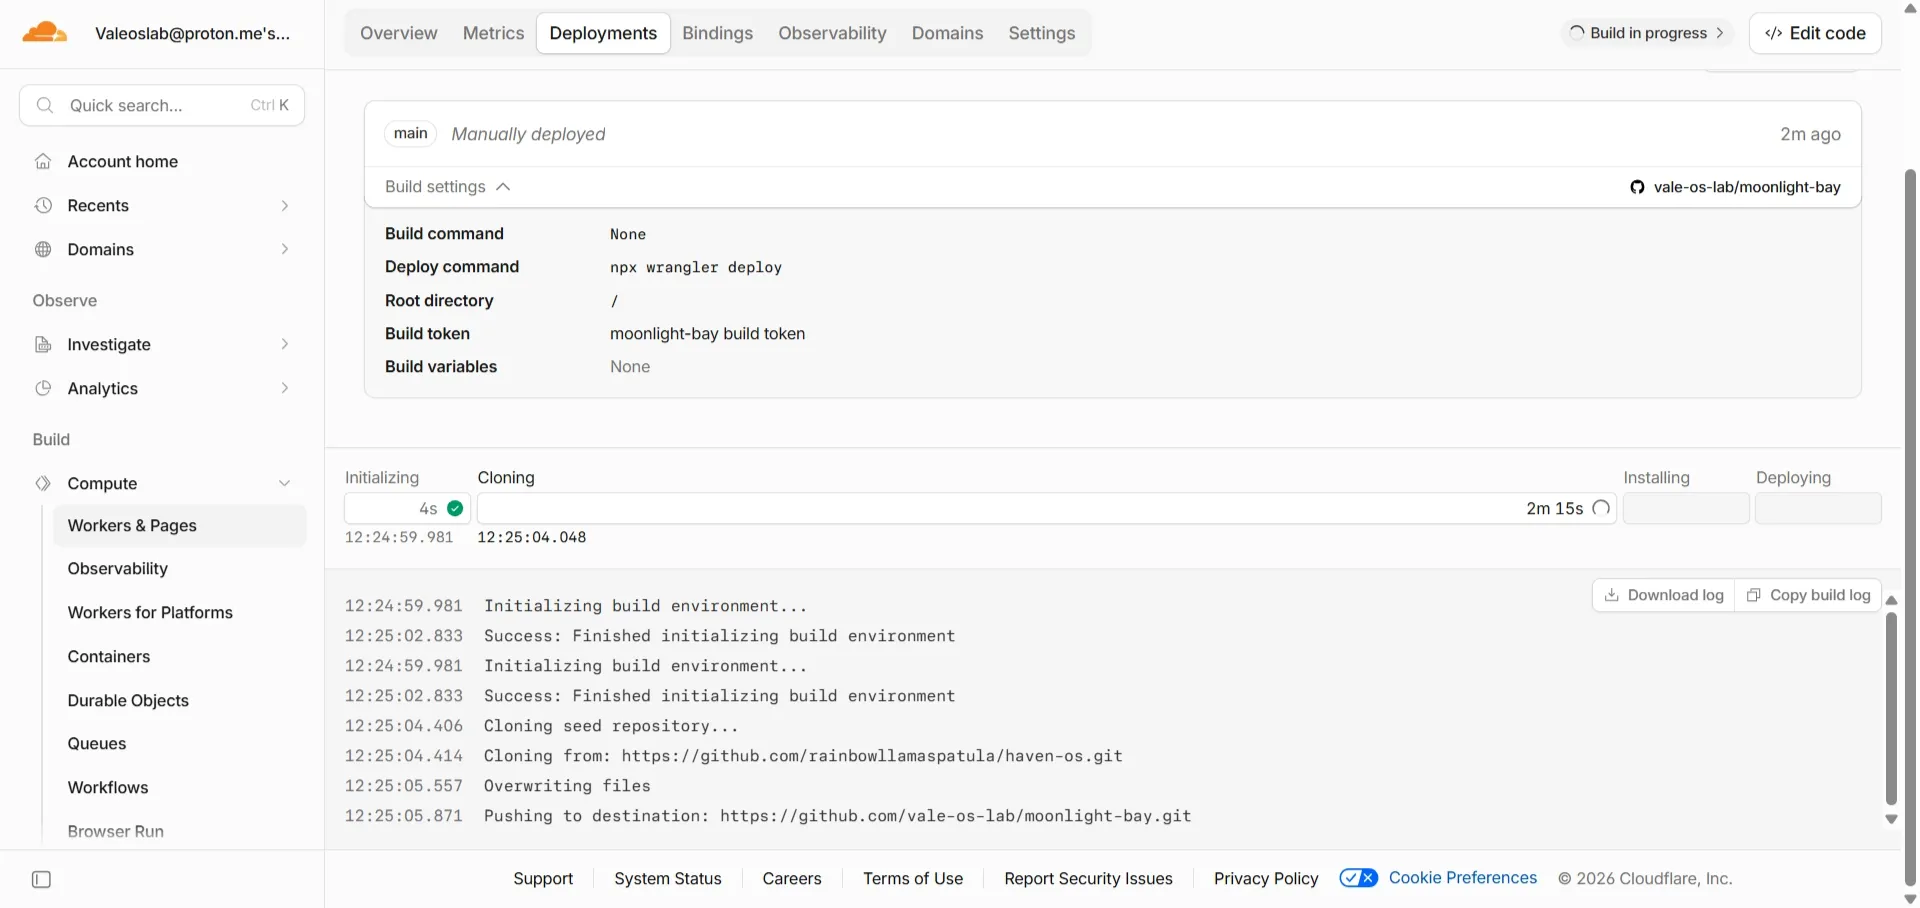The image size is (1920, 908).
Task: Open Report Security Issues link
Action: click(x=1088, y=878)
